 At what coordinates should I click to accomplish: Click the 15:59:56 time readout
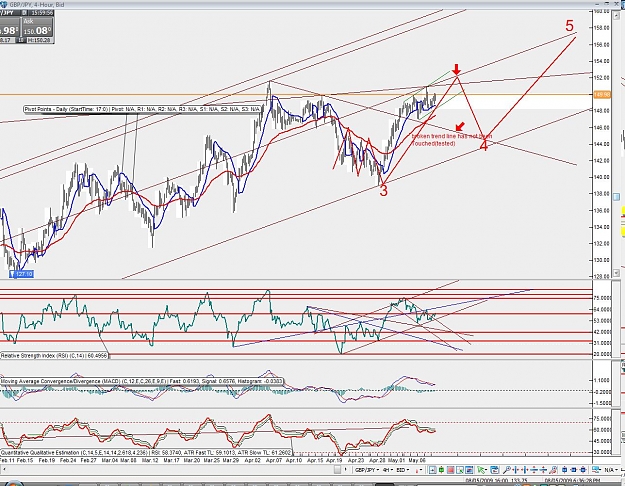[41, 13]
